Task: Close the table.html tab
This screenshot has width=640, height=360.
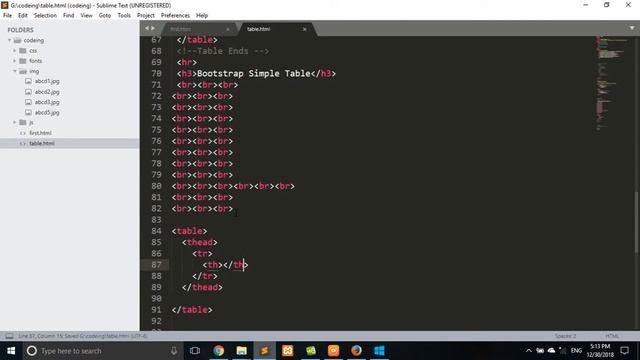Action: click(304, 29)
